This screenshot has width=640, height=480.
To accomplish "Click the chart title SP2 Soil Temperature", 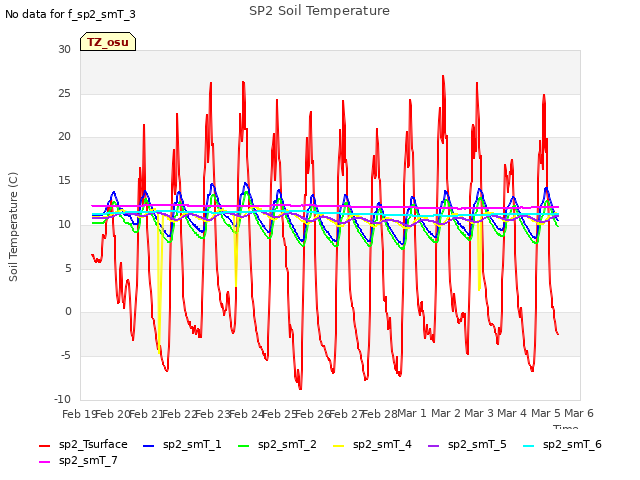I will [319, 11].
